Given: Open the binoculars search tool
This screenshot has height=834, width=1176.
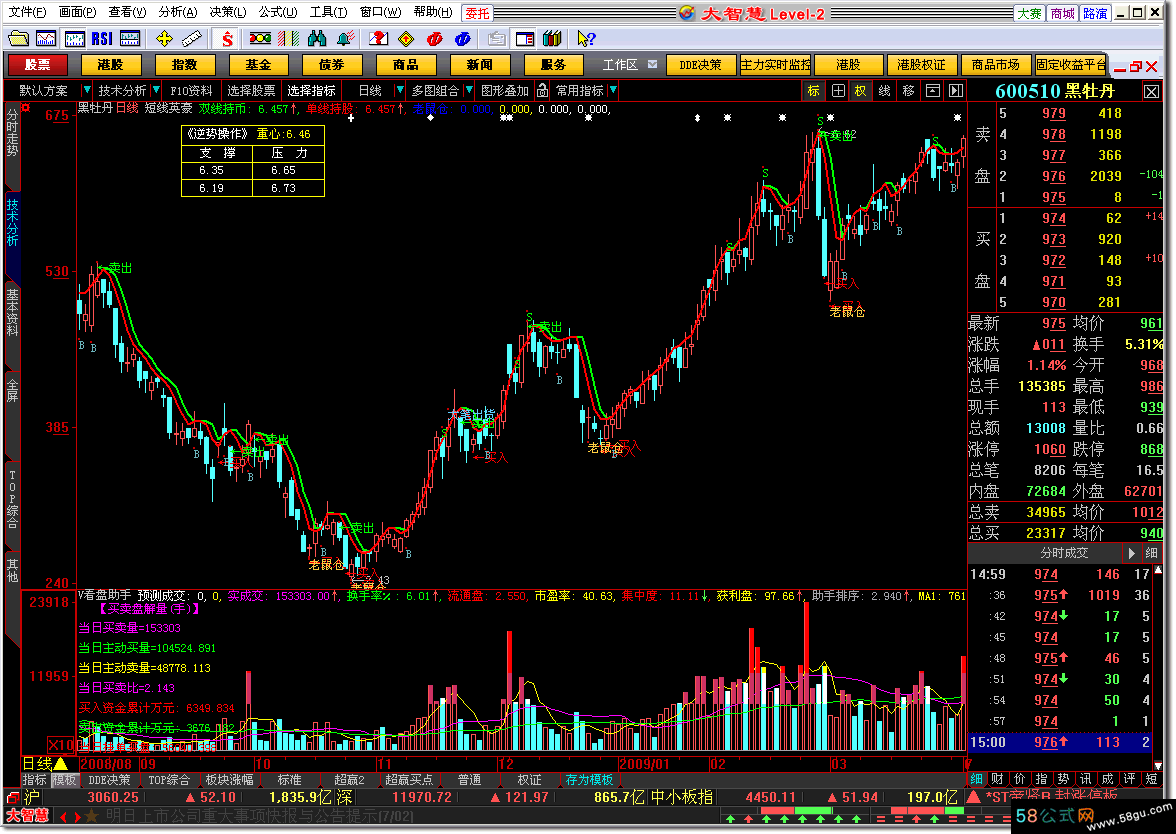Looking at the screenshot, I should (316, 38).
